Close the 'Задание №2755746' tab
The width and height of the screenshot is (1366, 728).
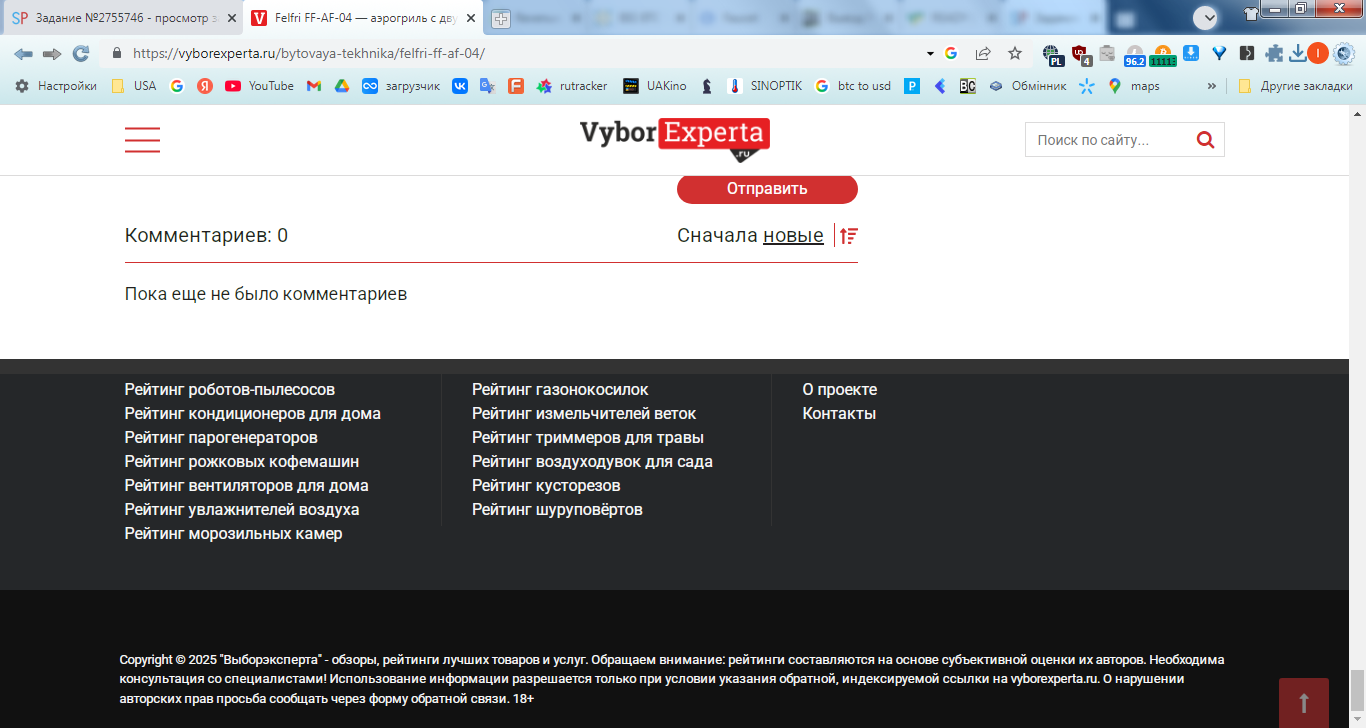(231, 19)
